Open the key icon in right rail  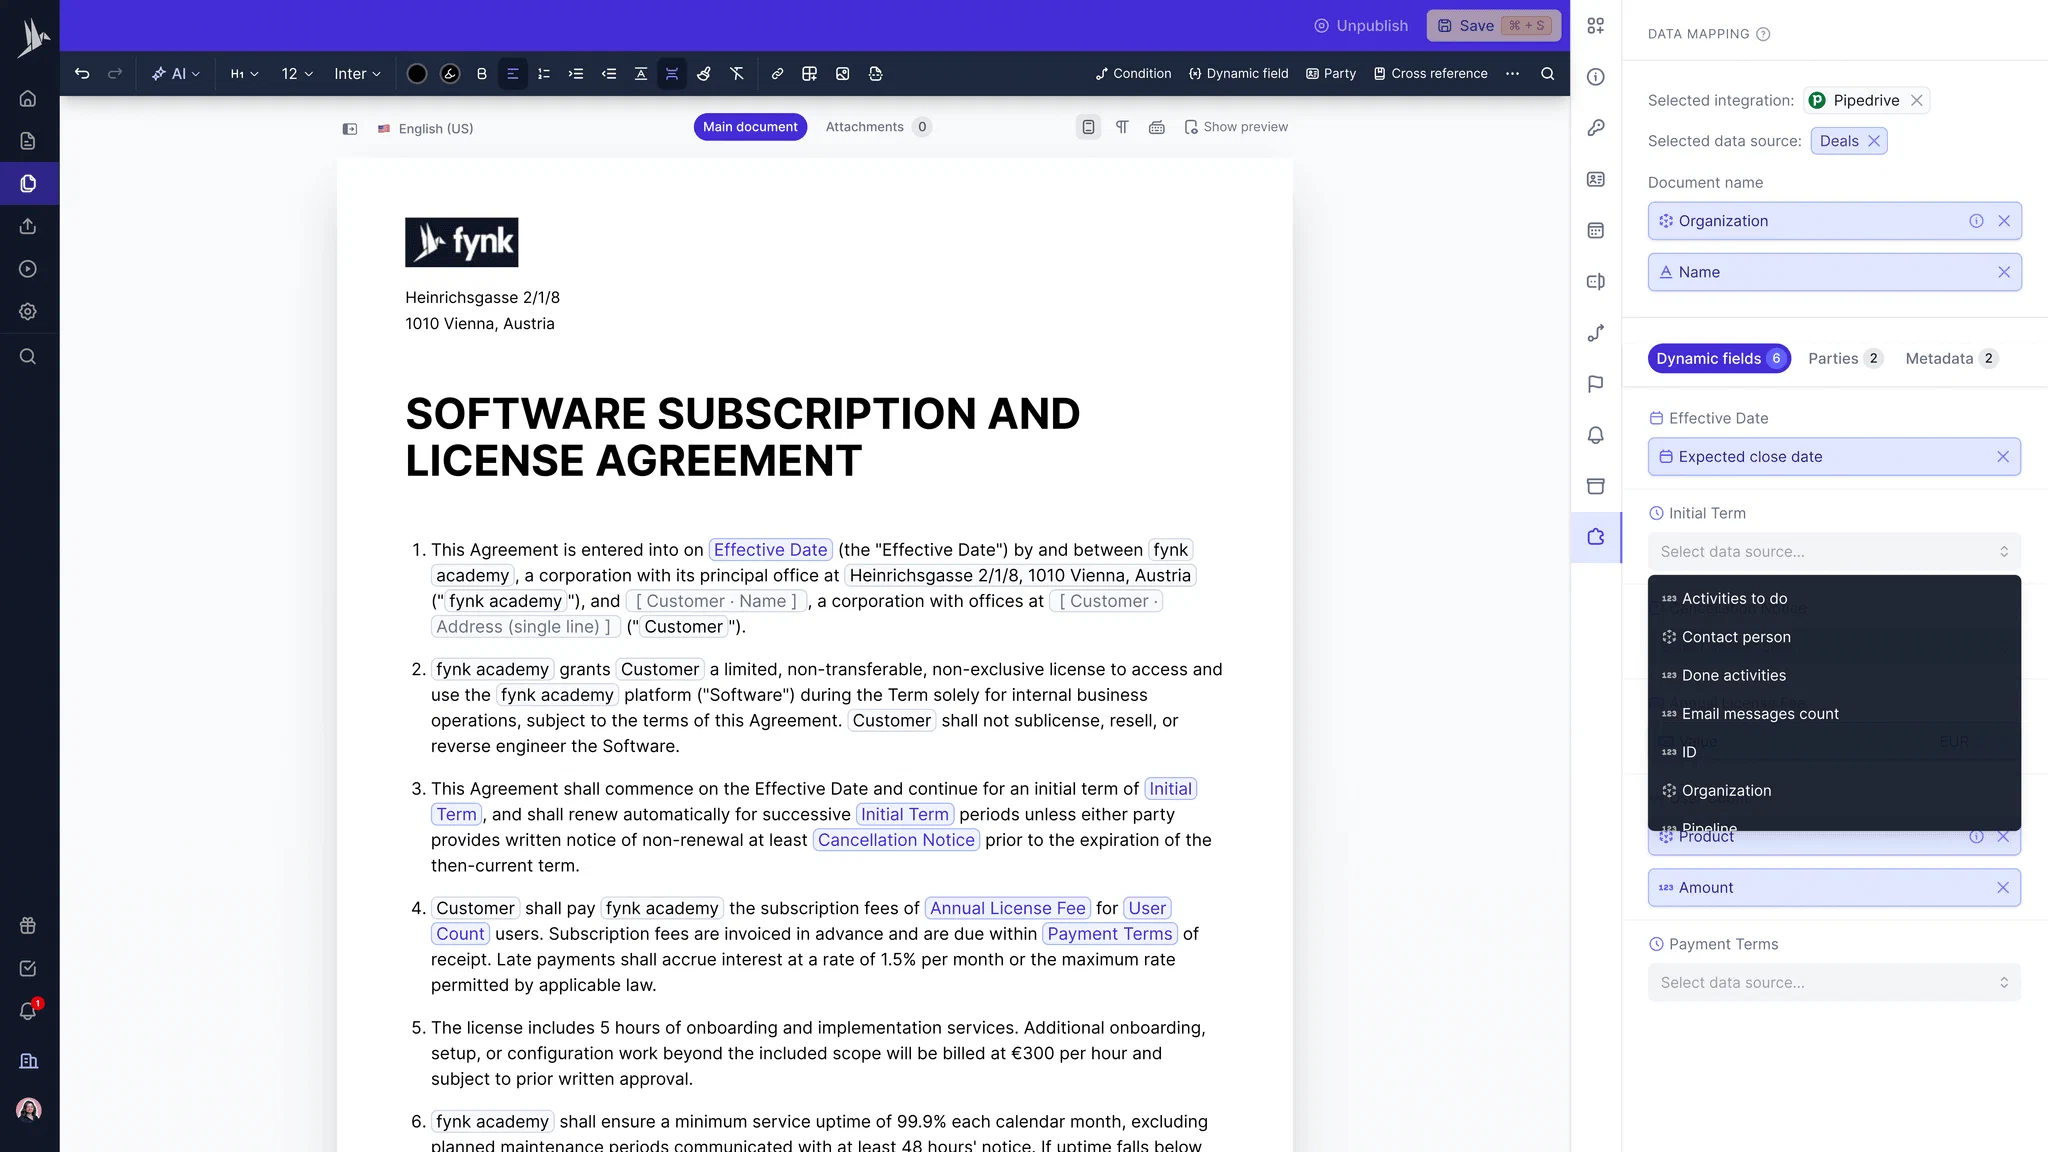(x=1596, y=128)
